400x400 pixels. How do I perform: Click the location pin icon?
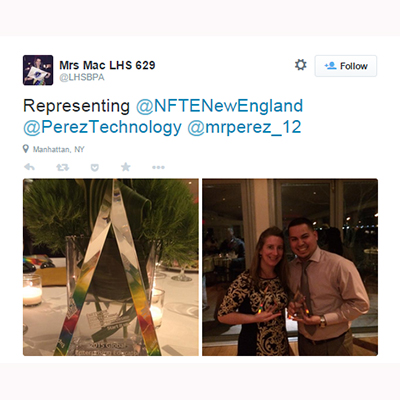point(26,149)
